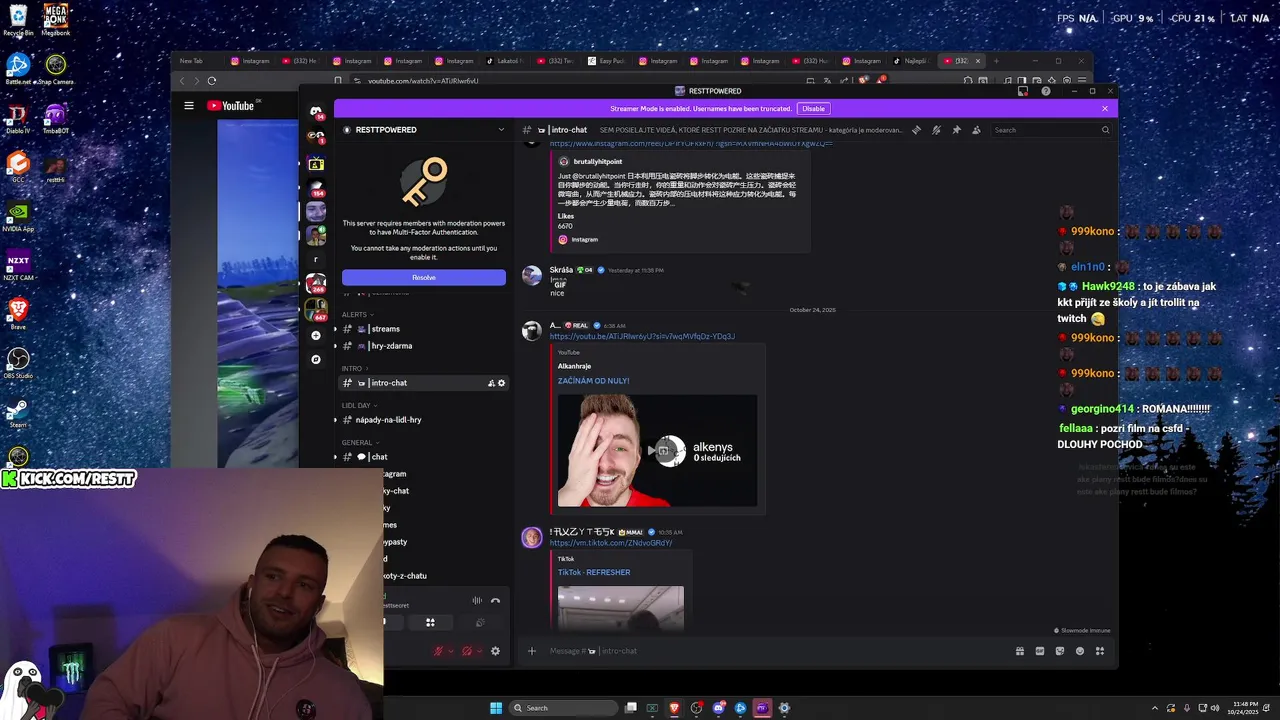Open TikTok - REFRESHER embed title

(594, 573)
